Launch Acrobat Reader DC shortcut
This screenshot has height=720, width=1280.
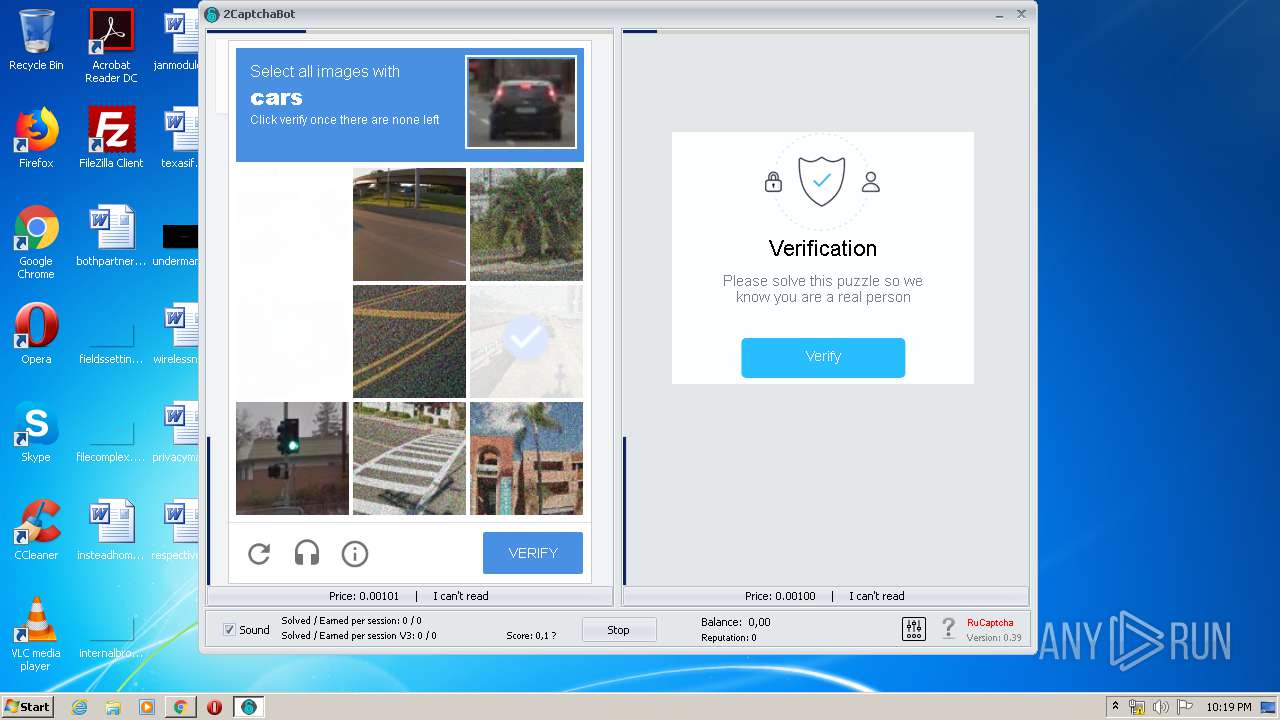pos(111,46)
